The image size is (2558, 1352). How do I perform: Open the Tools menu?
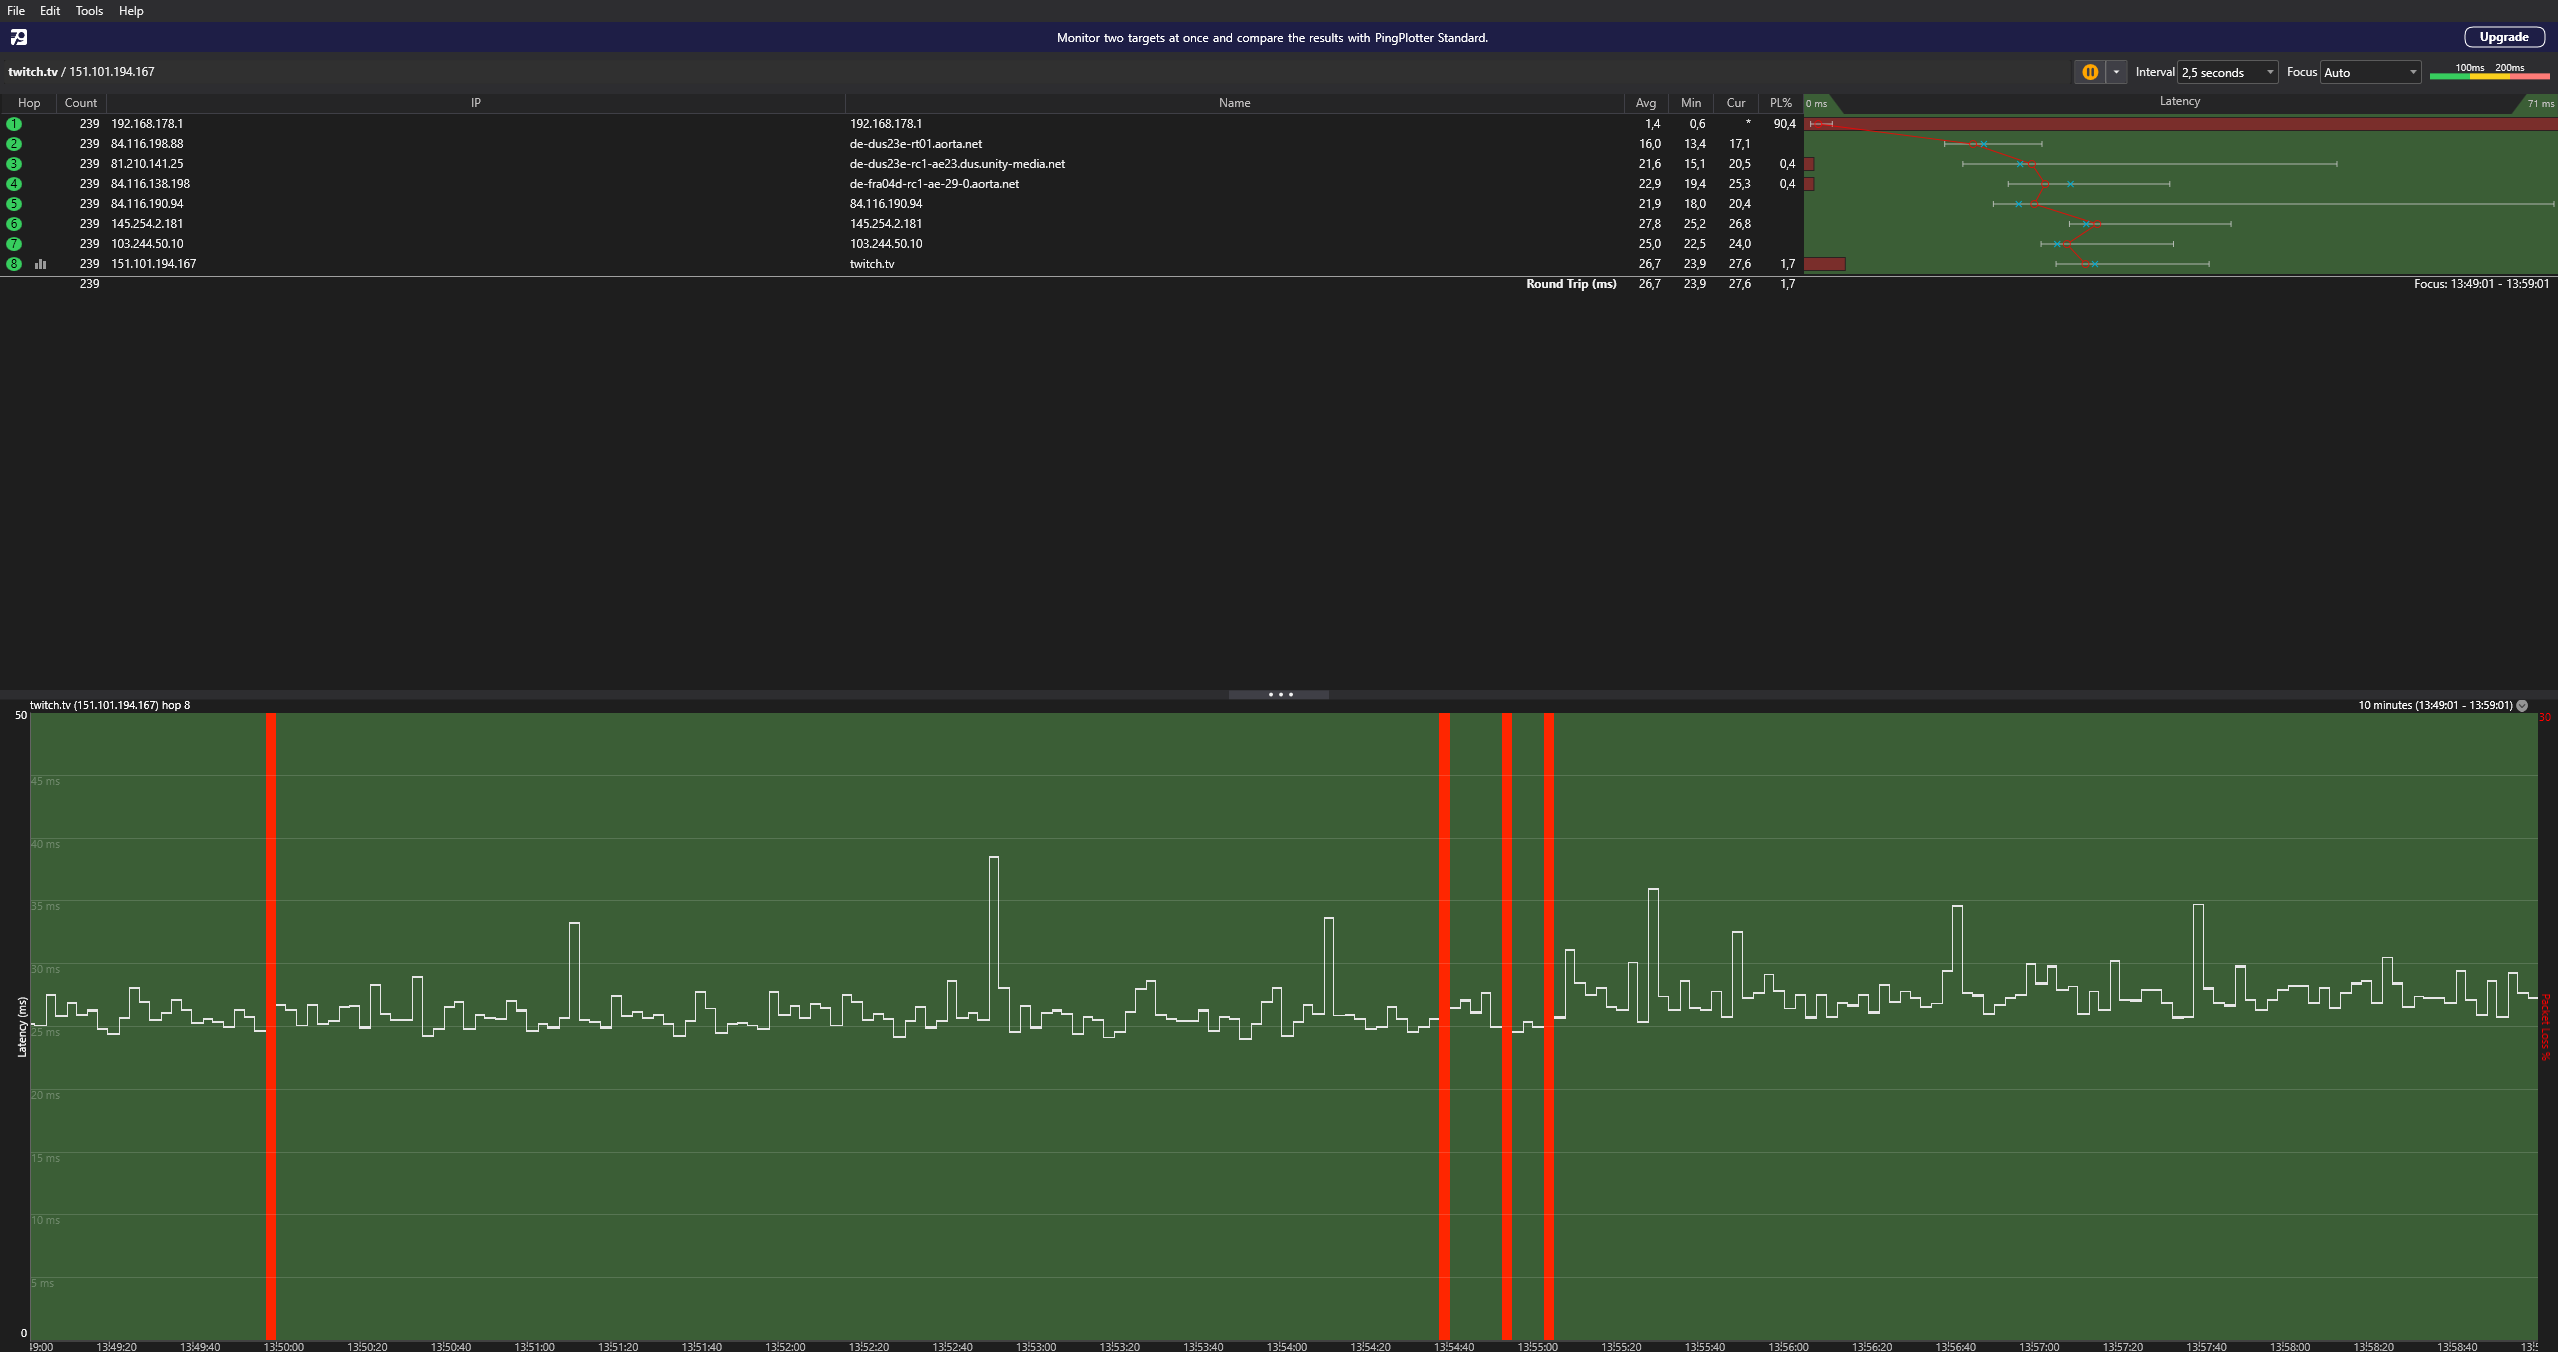pos(89,11)
